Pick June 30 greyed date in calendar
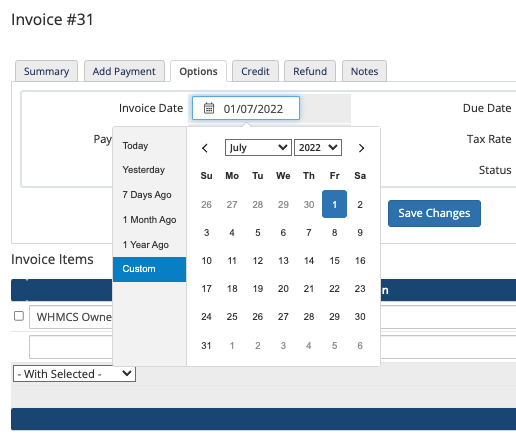 coord(309,204)
